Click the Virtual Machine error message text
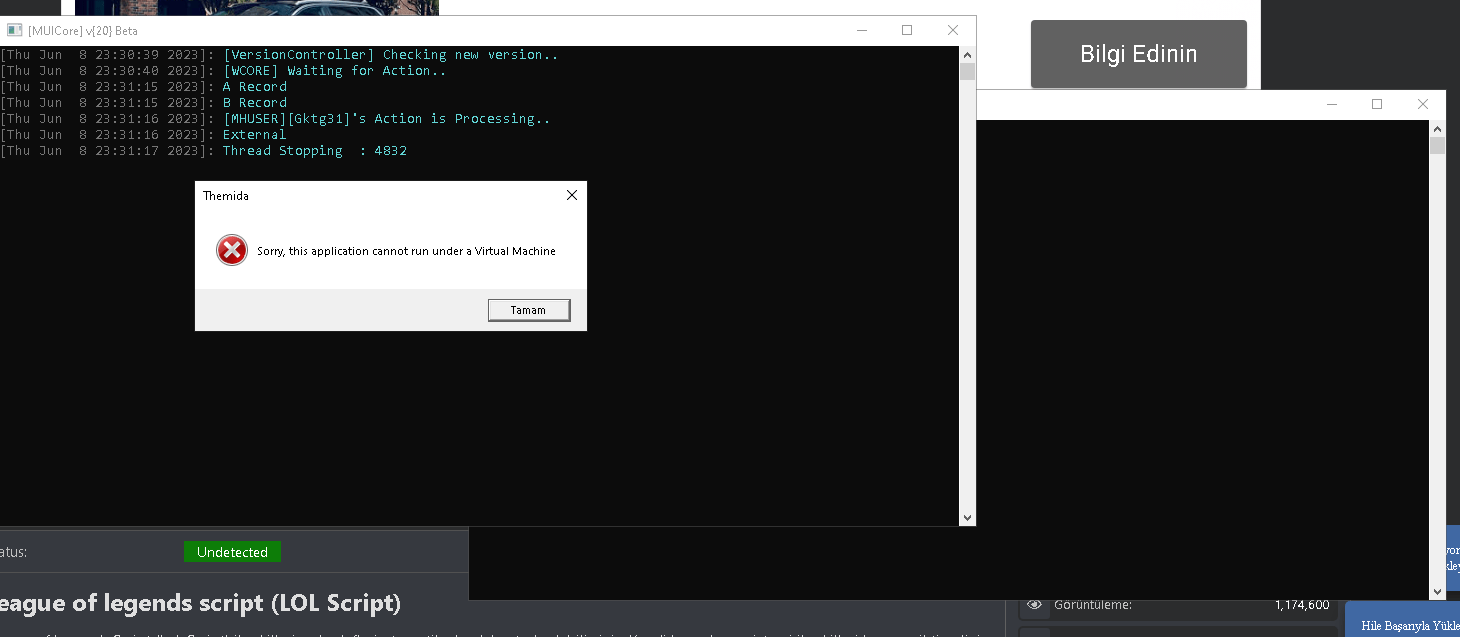Viewport: 1460px width, 637px height. coord(406,251)
